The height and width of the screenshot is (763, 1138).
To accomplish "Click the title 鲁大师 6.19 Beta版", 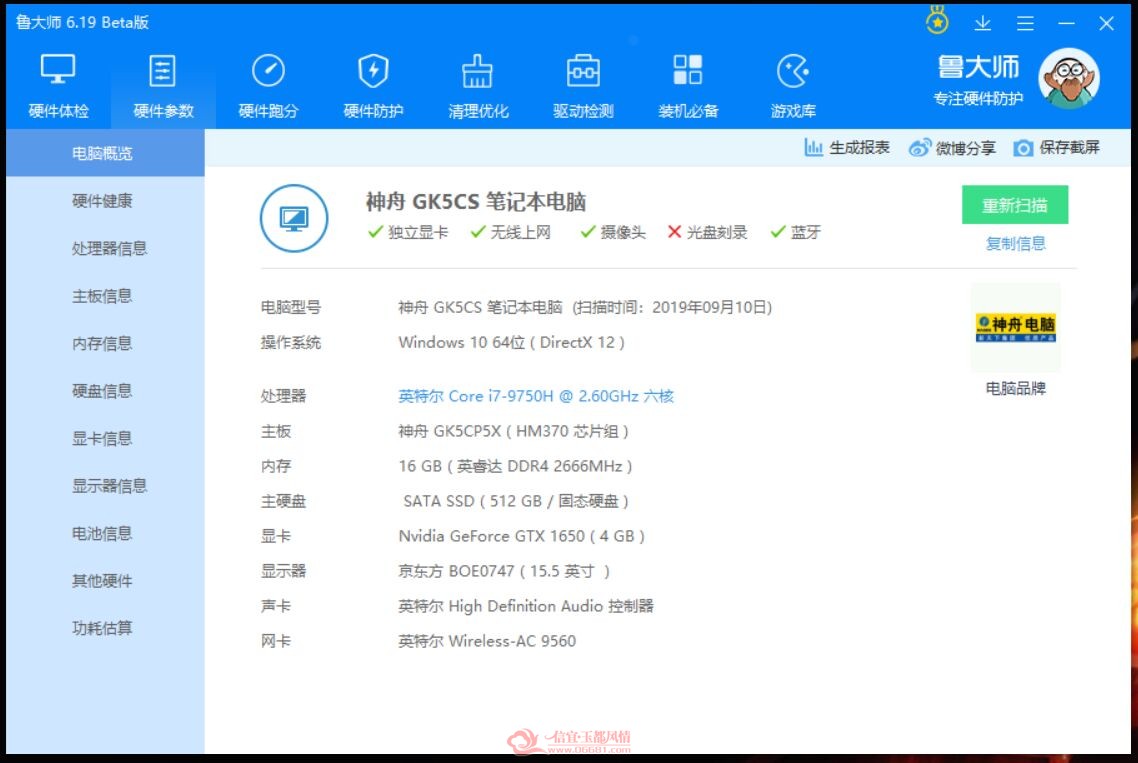I will [82, 23].
